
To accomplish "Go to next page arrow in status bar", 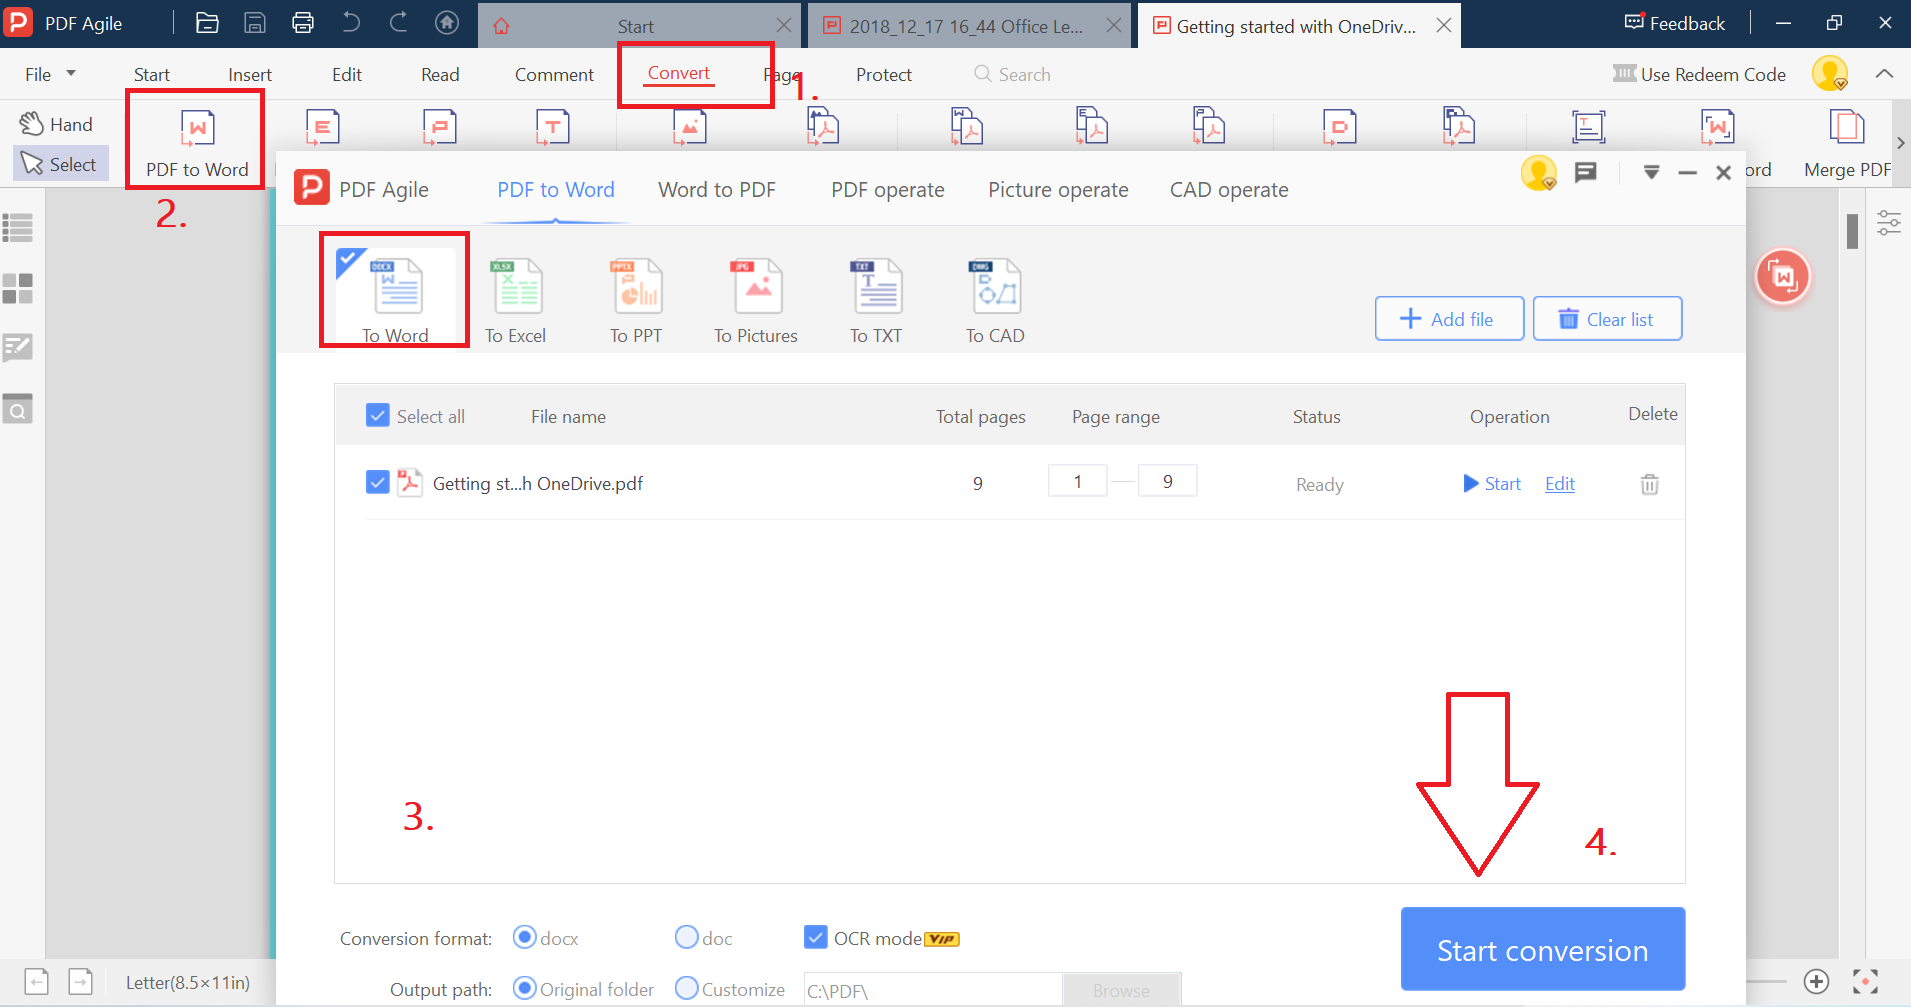I will [x=81, y=982].
